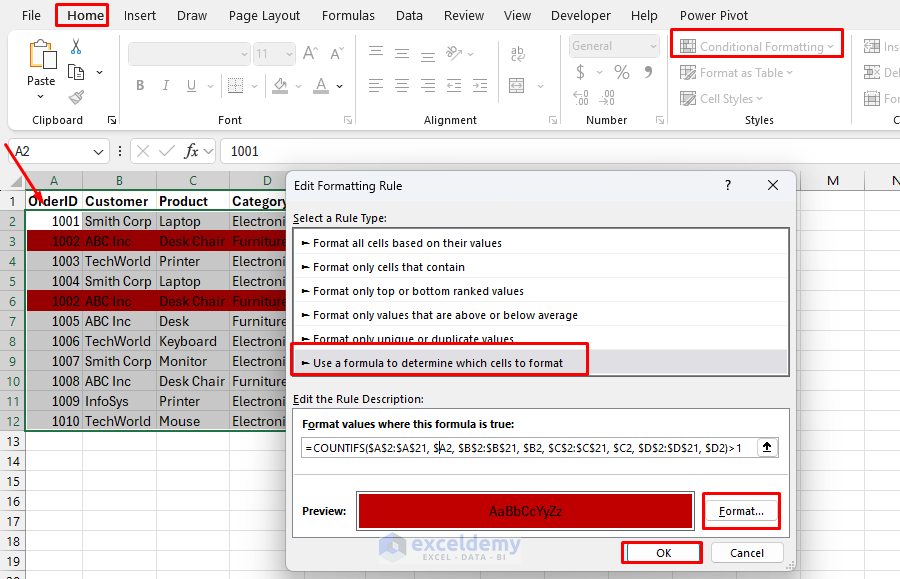Image resolution: width=900 pixels, height=579 pixels.
Task: Open the Font name dropdown
Action: pos(245,54)
